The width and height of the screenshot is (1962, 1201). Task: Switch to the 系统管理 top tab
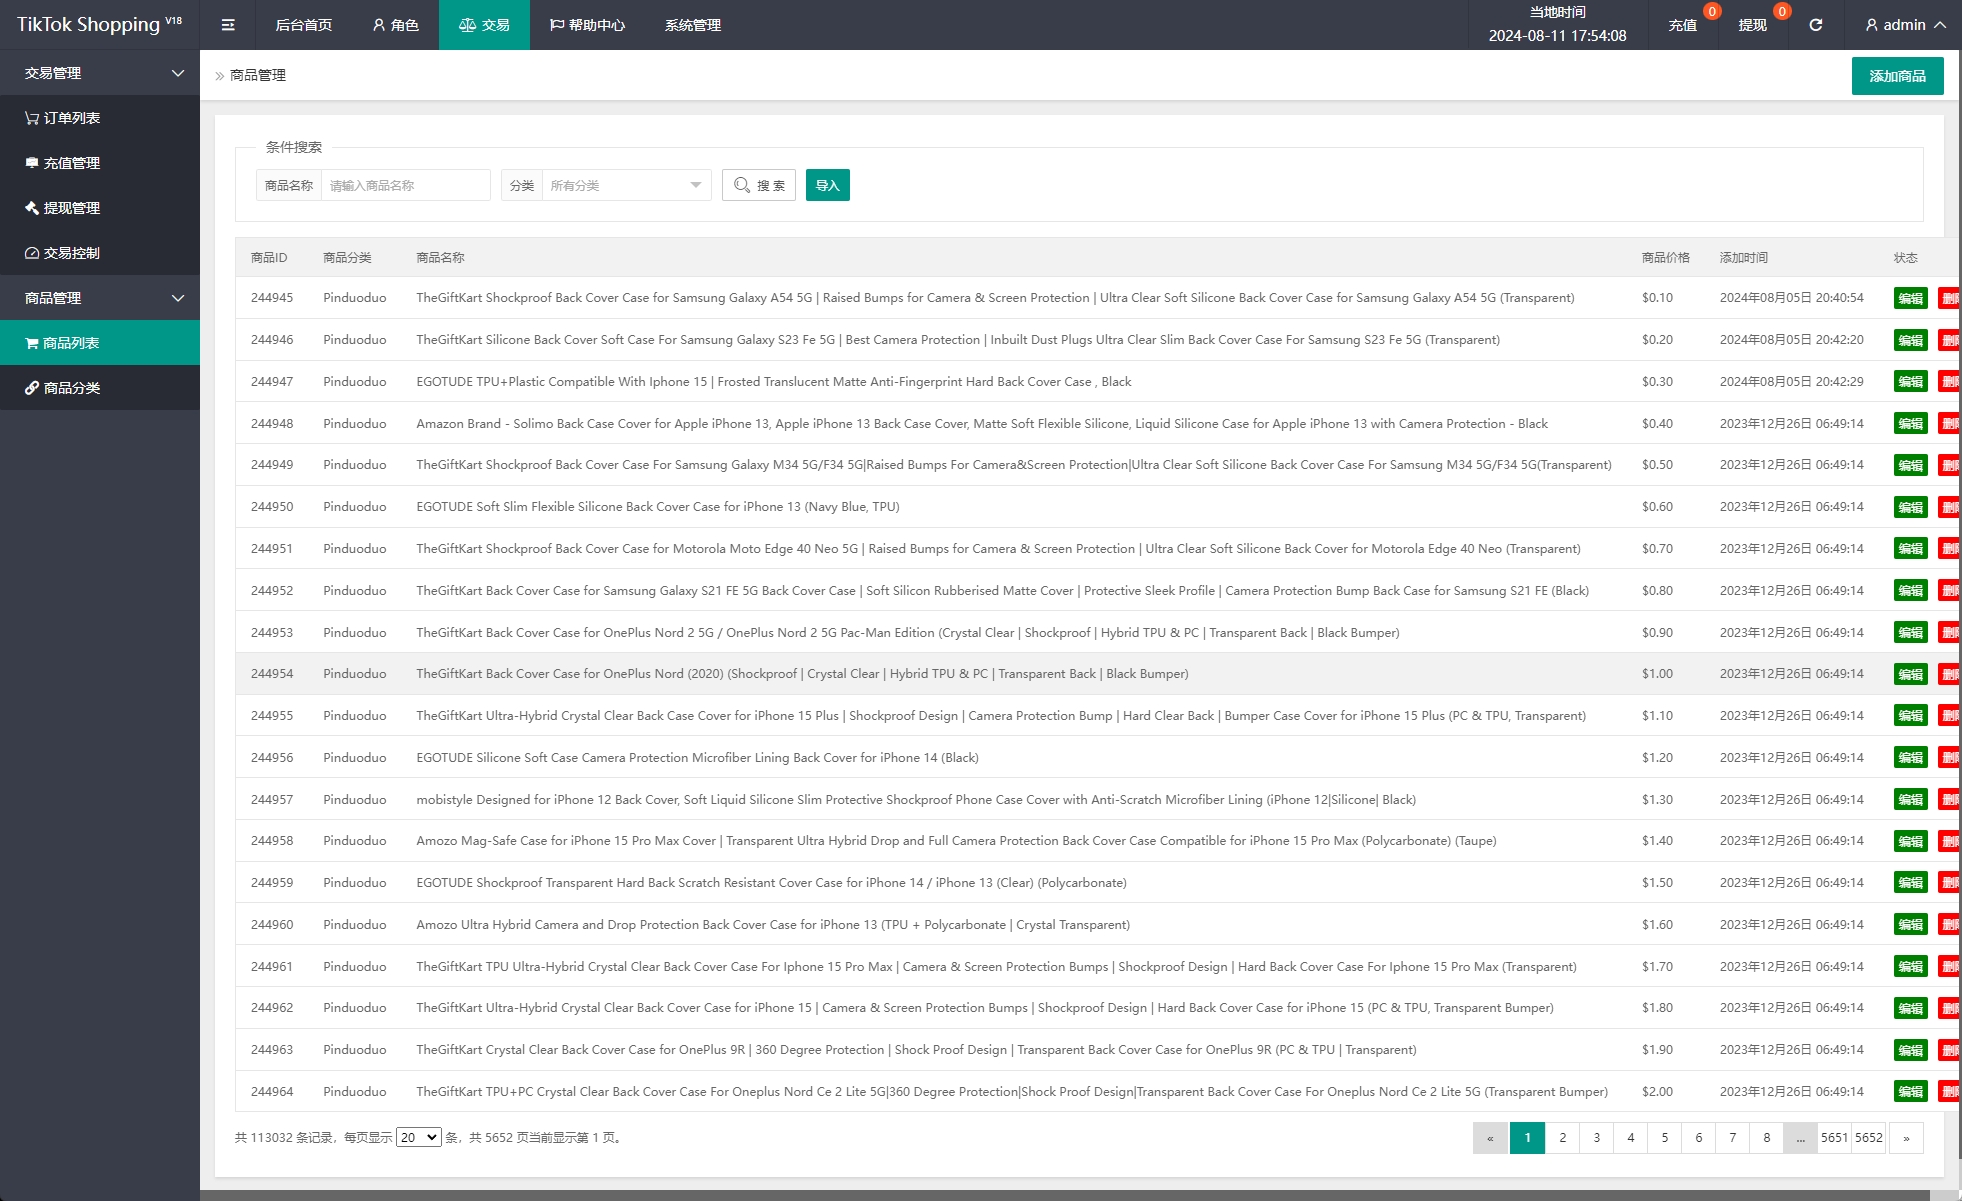pos(692,25)
